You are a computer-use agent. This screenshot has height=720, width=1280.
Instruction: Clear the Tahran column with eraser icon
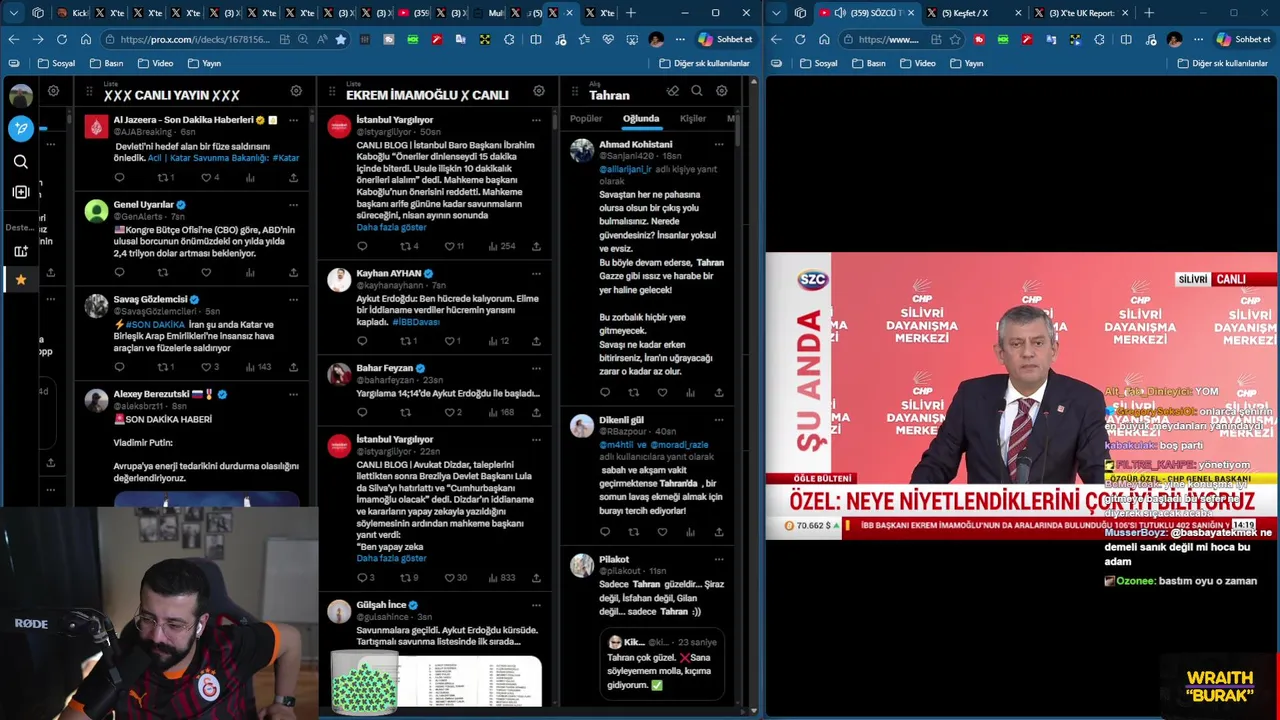click(x=672, y=91)
